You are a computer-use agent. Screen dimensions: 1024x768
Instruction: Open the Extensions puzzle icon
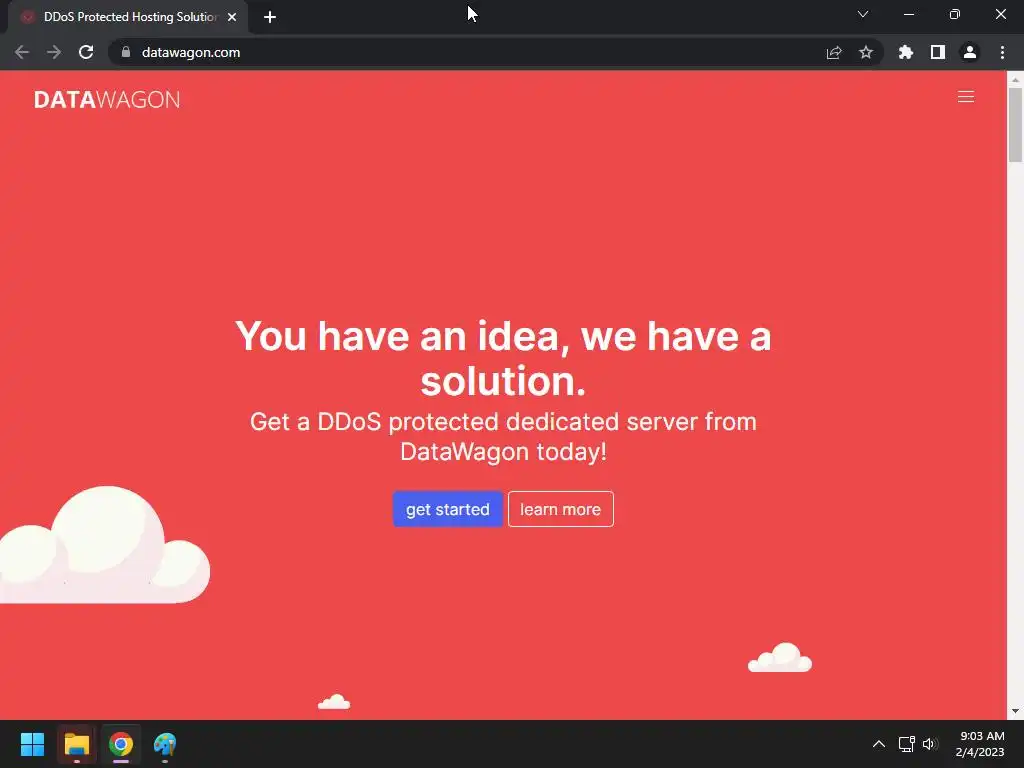[906, 52]
